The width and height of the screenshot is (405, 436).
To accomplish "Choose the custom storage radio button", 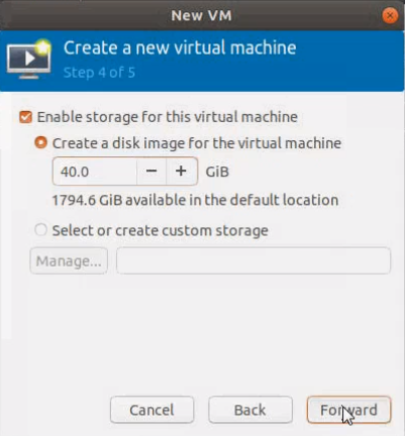I will coord(41,230).
